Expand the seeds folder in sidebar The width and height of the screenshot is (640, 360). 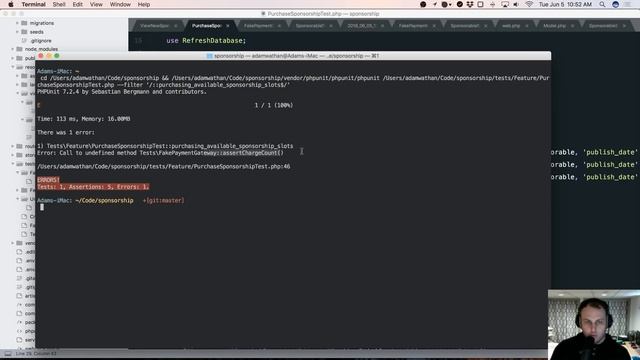point(17,32)
